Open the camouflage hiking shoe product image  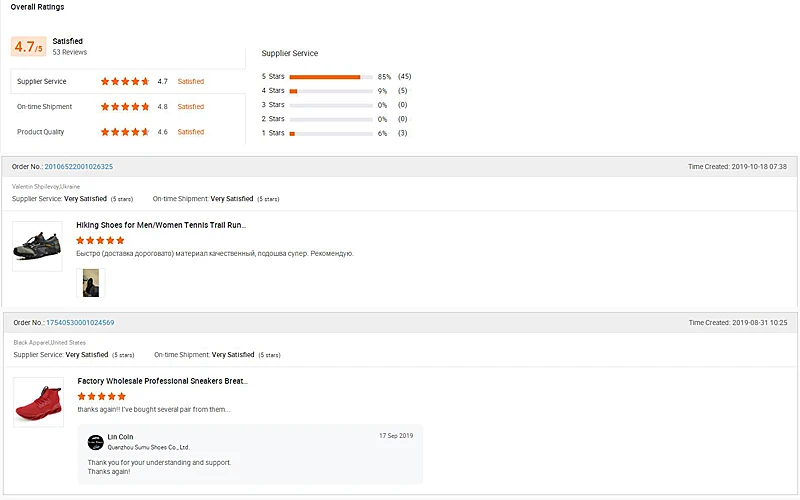[37, 246]
